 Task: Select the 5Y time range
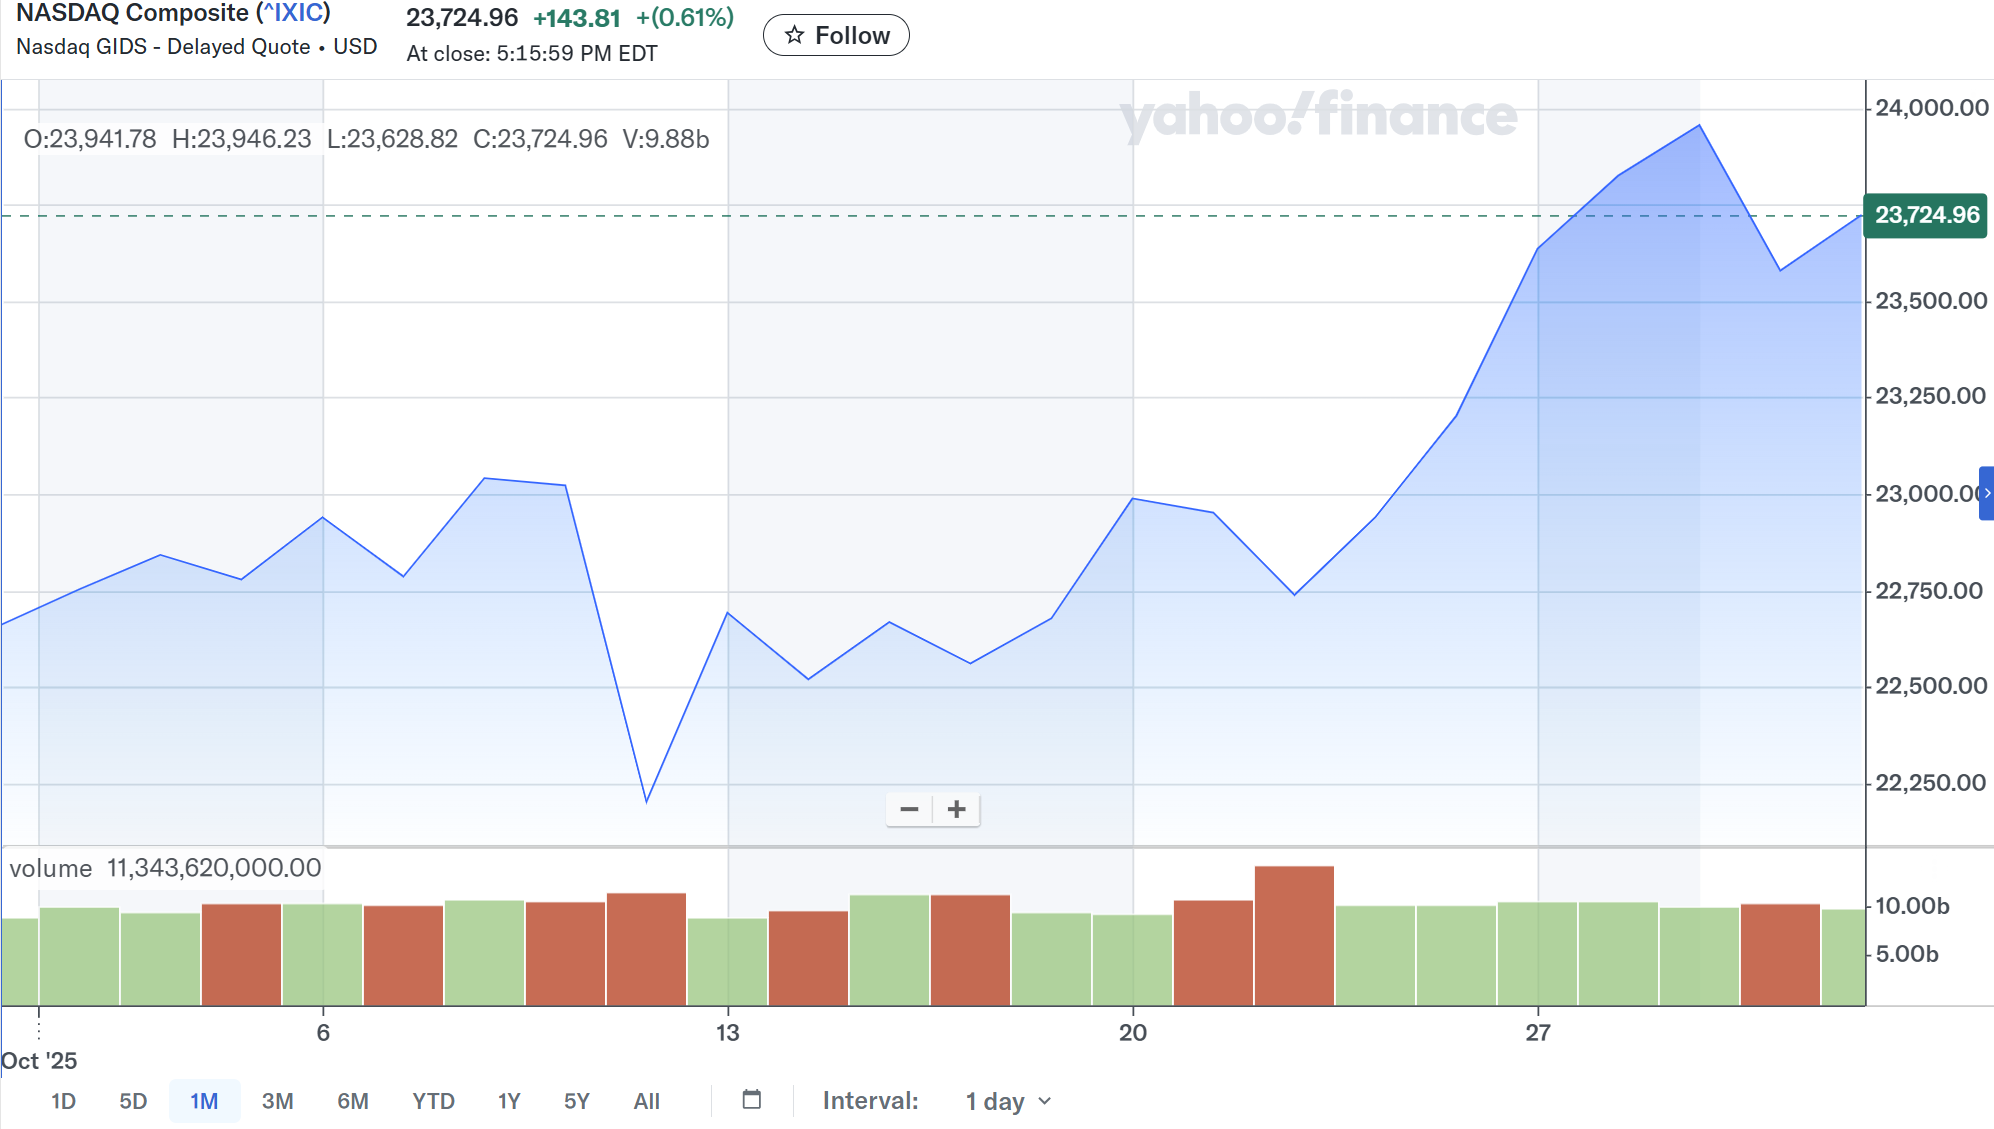click(577, 1101)
